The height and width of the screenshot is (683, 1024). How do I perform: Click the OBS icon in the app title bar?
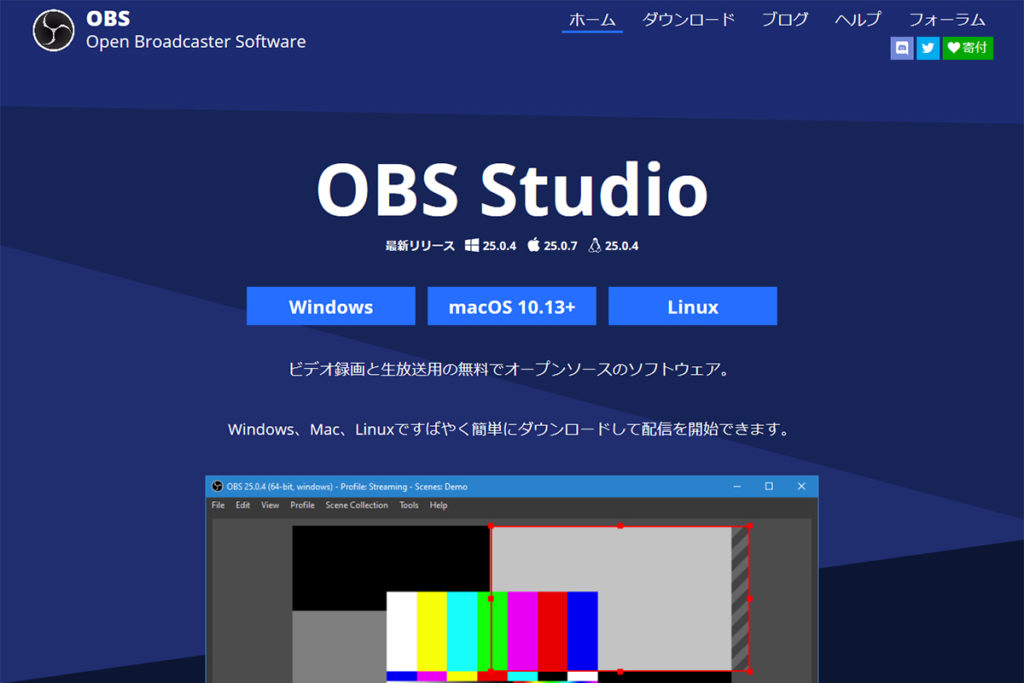pyautogui.click(x=215, y=486)
